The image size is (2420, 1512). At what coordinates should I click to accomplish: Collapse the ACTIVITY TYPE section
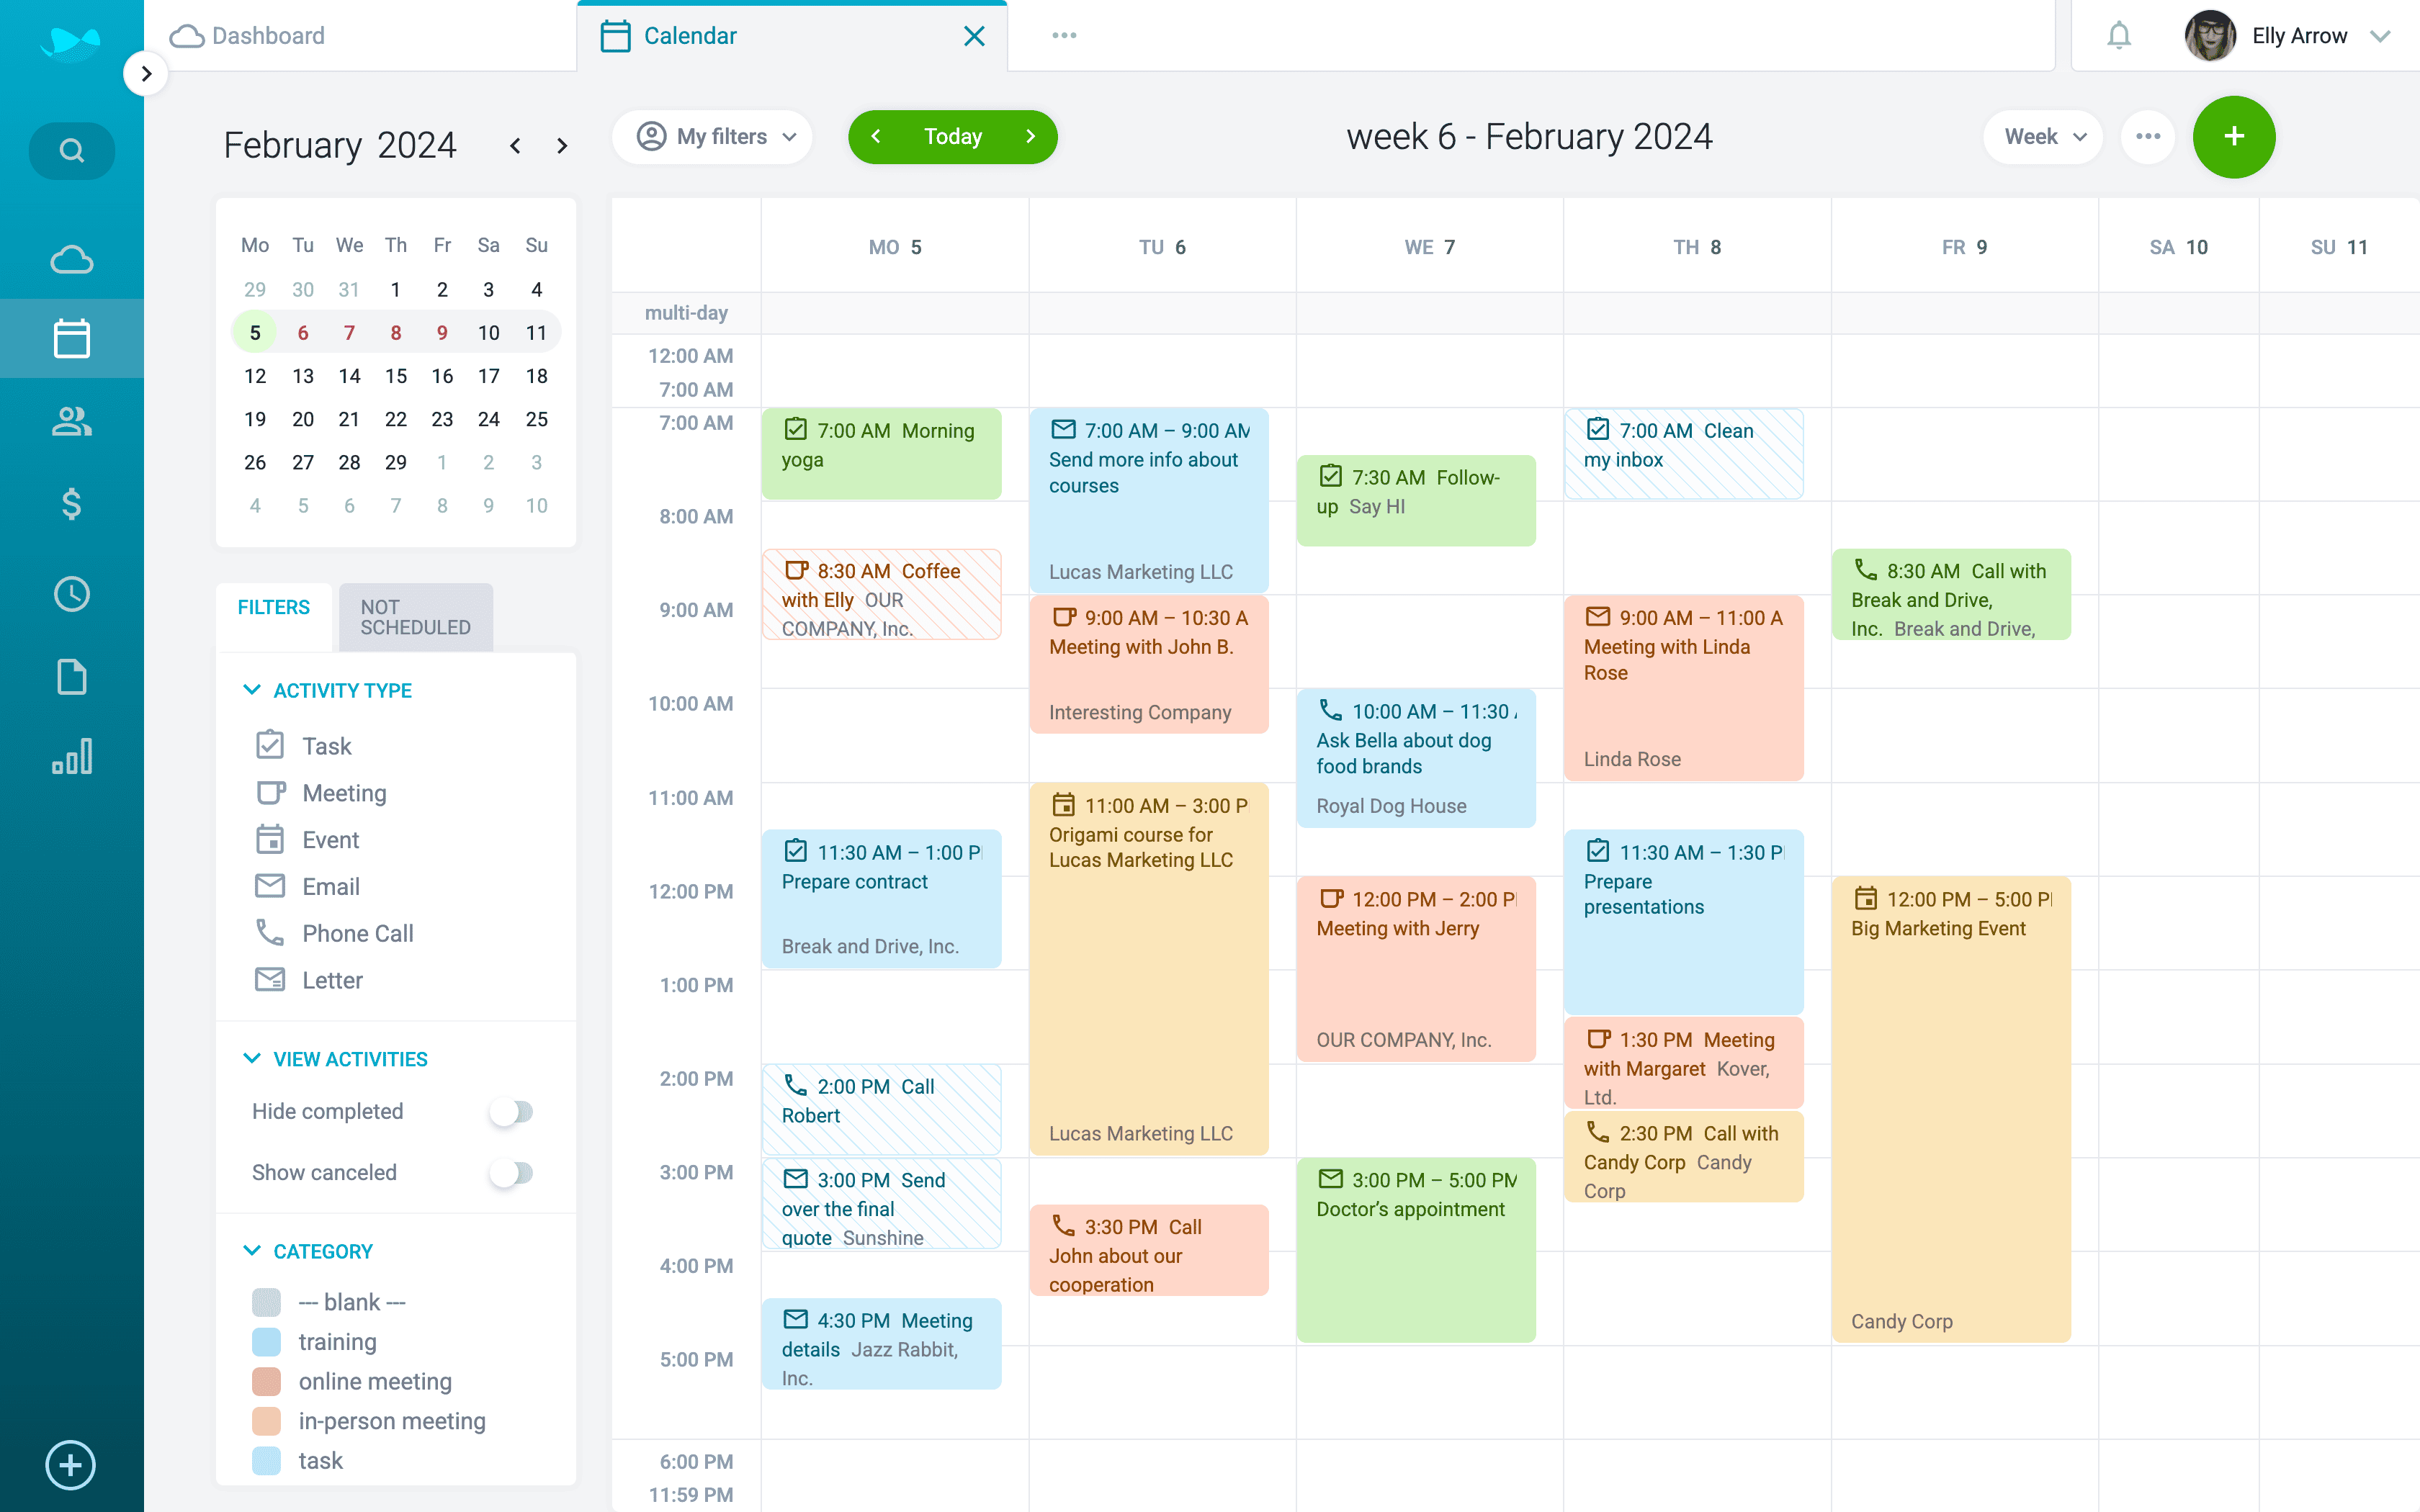[x=252, y=690]
